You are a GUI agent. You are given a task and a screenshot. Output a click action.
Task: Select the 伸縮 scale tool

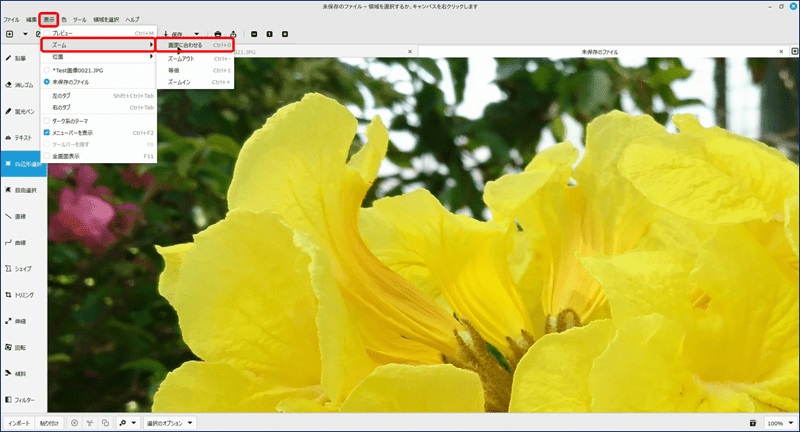(23, 321)
